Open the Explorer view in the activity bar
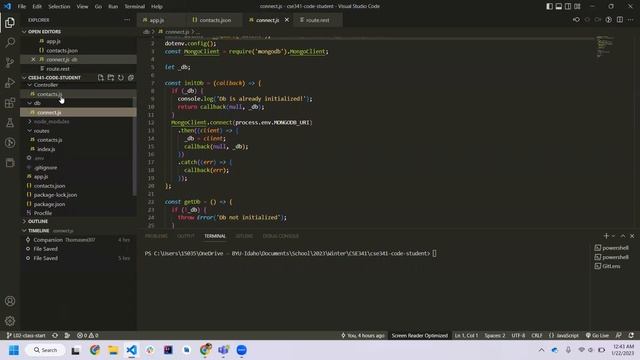Viewport: 640px width, 360px height. (x=10, y=22)
